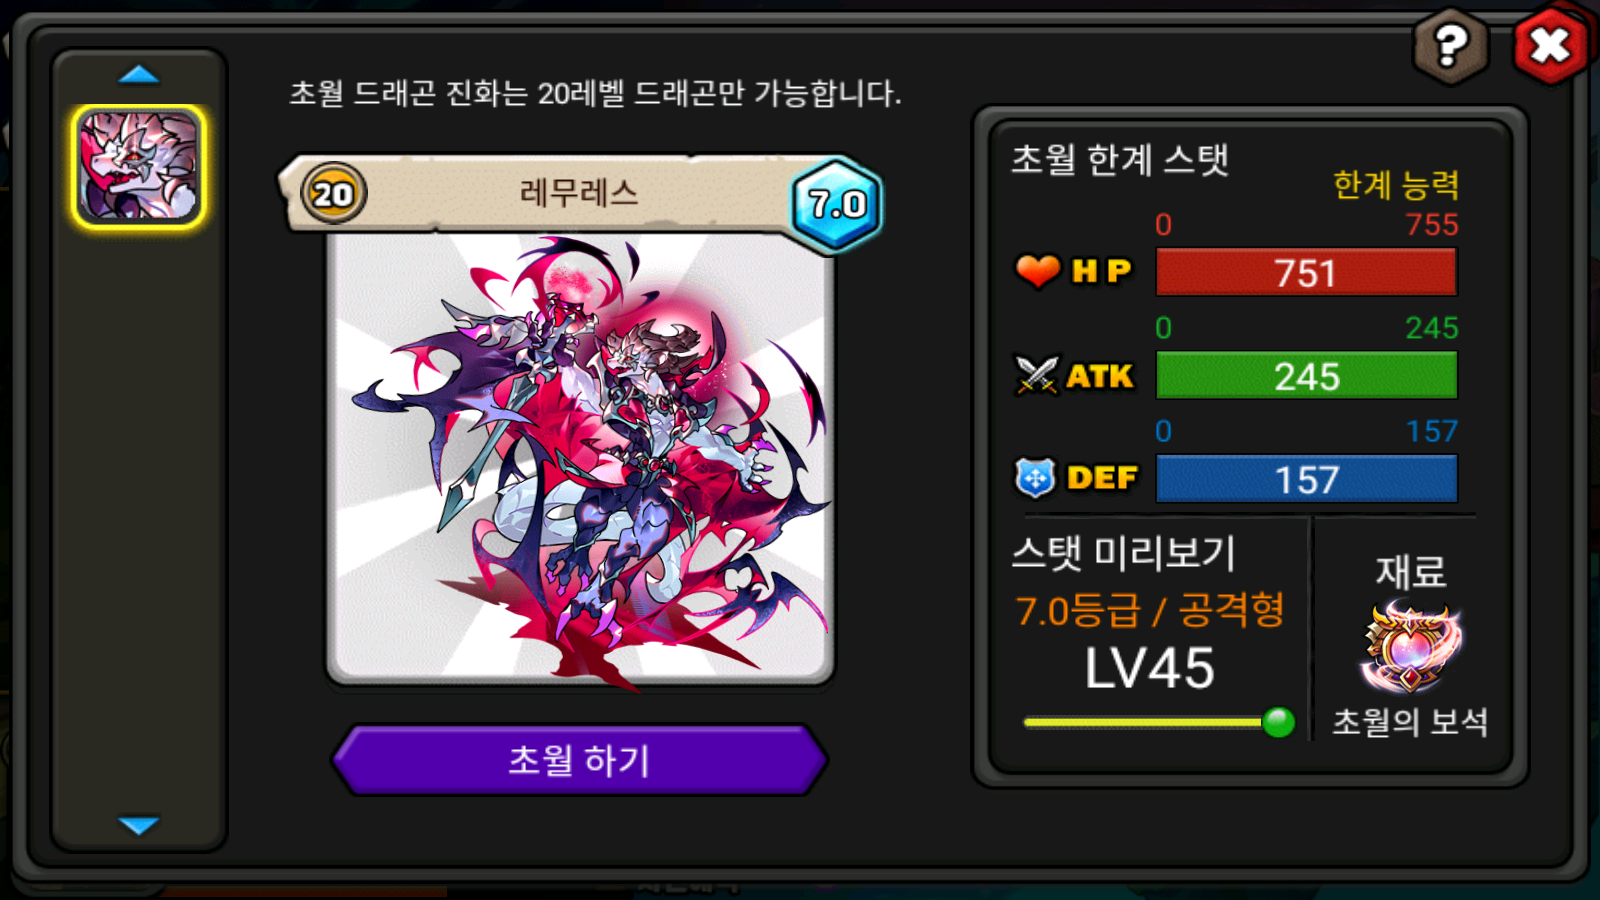Click the up arrow in the dragon list

point(138,74)
